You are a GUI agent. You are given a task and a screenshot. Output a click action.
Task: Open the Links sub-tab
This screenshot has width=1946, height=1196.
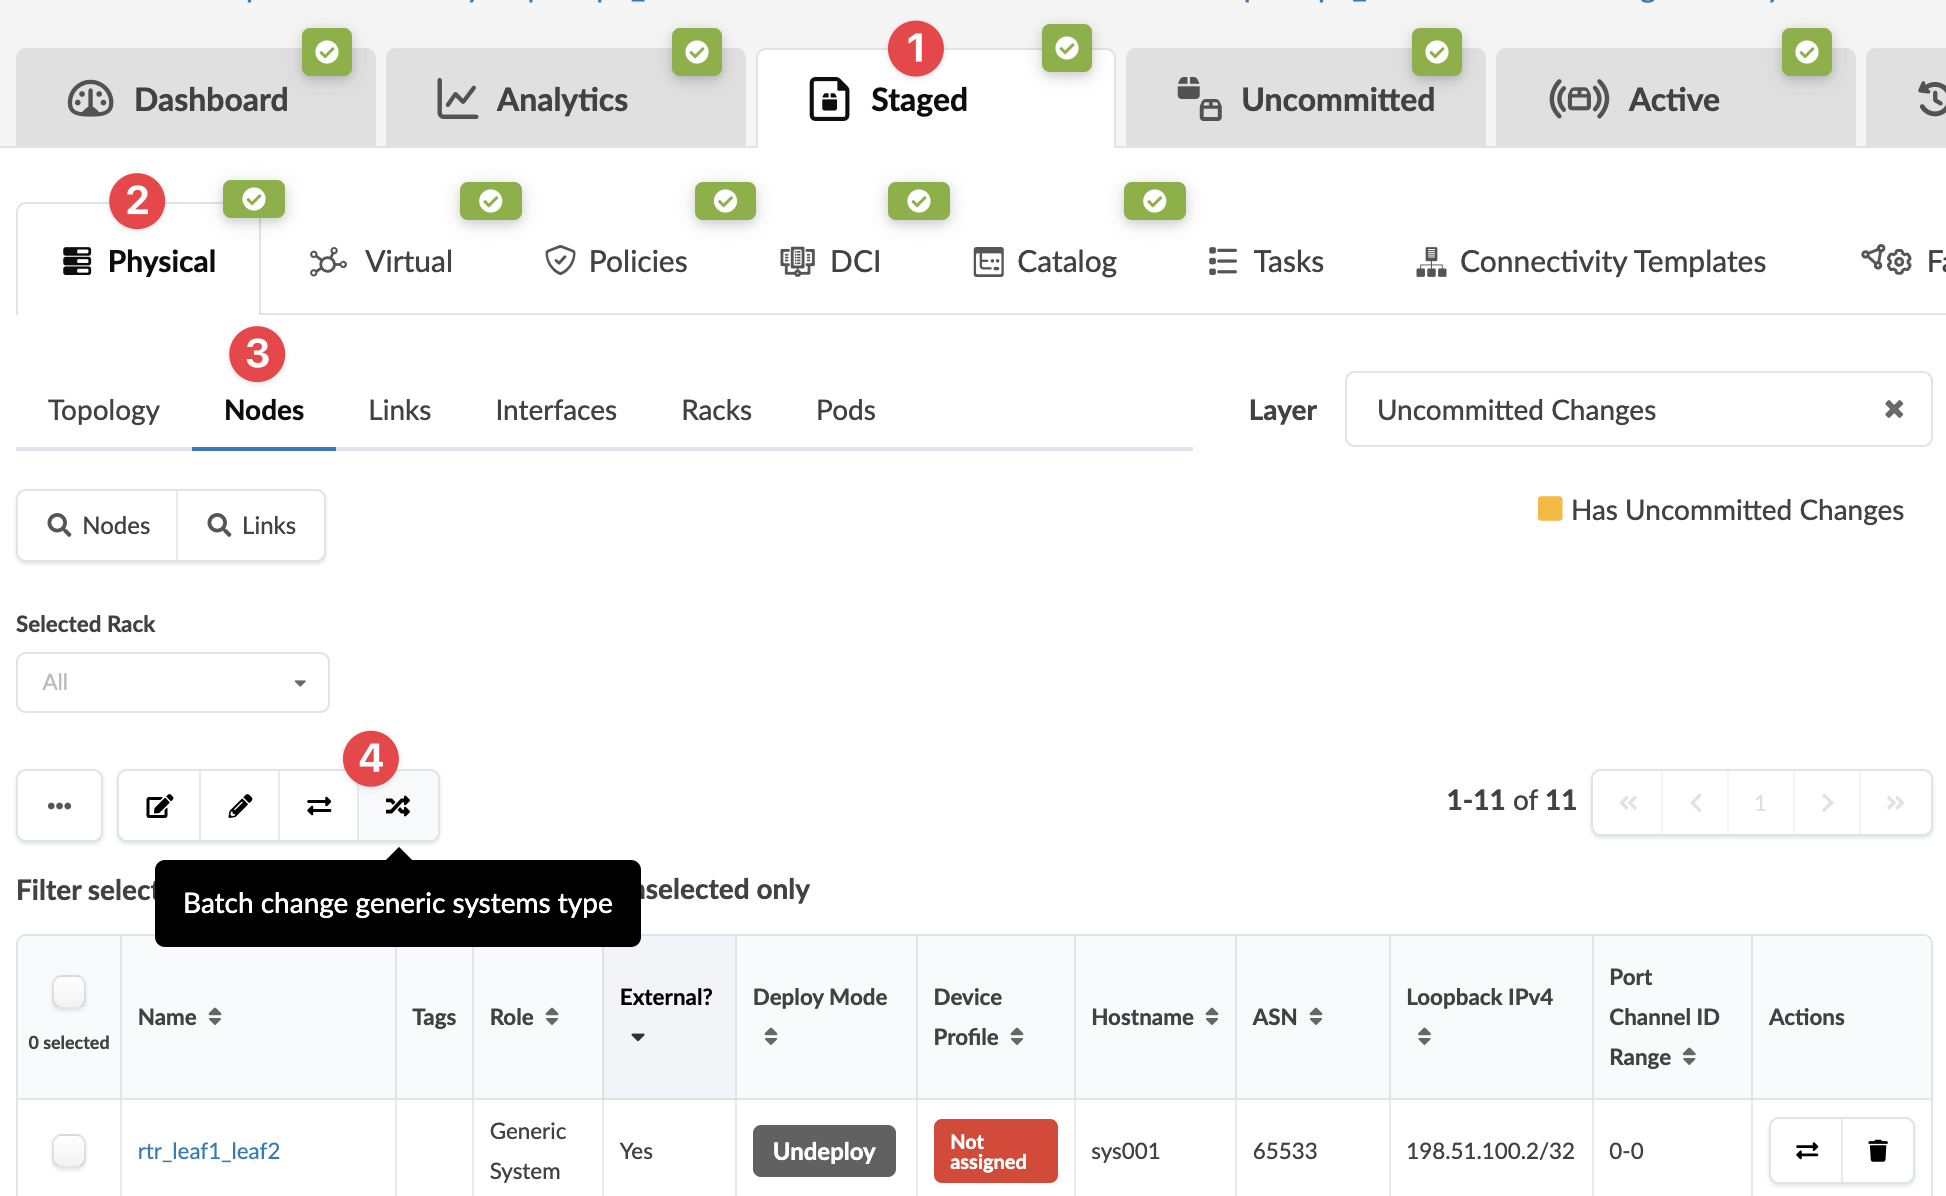pos(399,410)
